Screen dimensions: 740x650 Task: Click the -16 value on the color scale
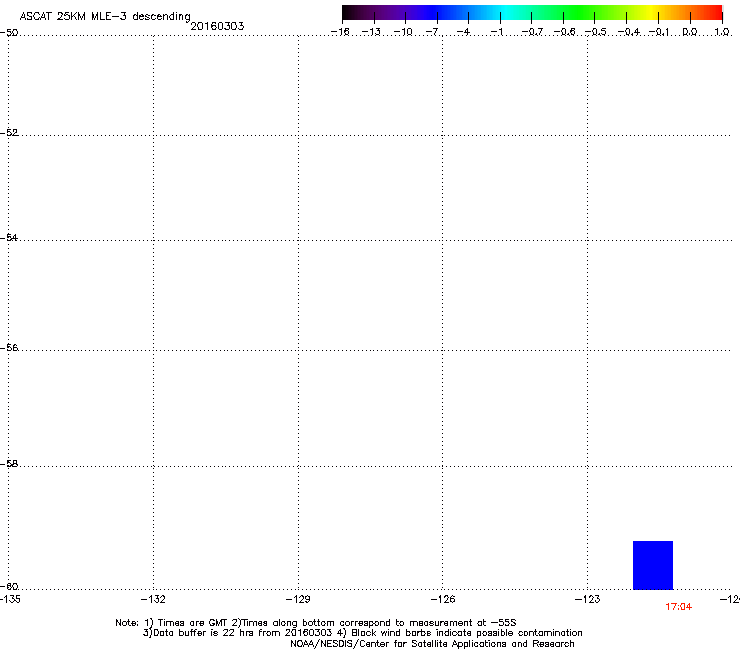[x=340, y=32]
